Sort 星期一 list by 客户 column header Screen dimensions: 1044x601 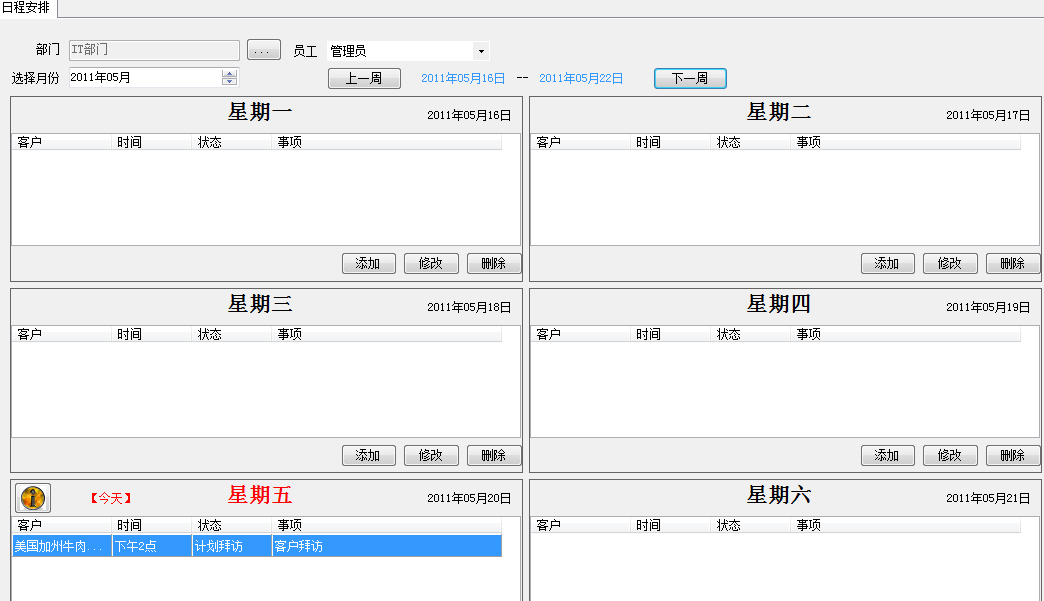click(61, 142)
